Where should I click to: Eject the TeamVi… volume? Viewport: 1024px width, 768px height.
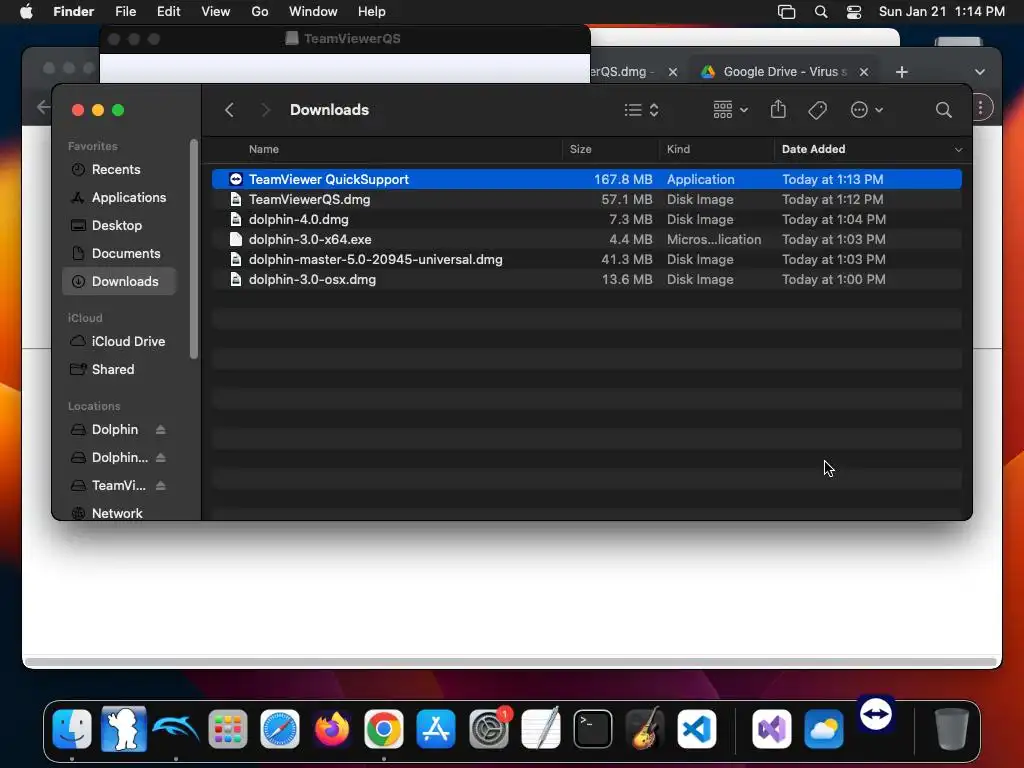click(161, 486)
